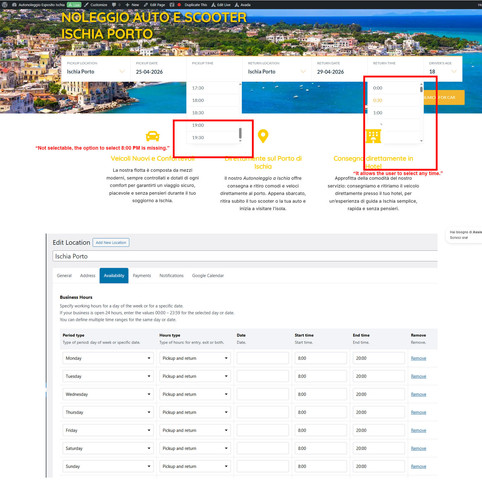Select 18:00 in pickup time list
Viewport: 482px width, 500px height.
(212, 100)
